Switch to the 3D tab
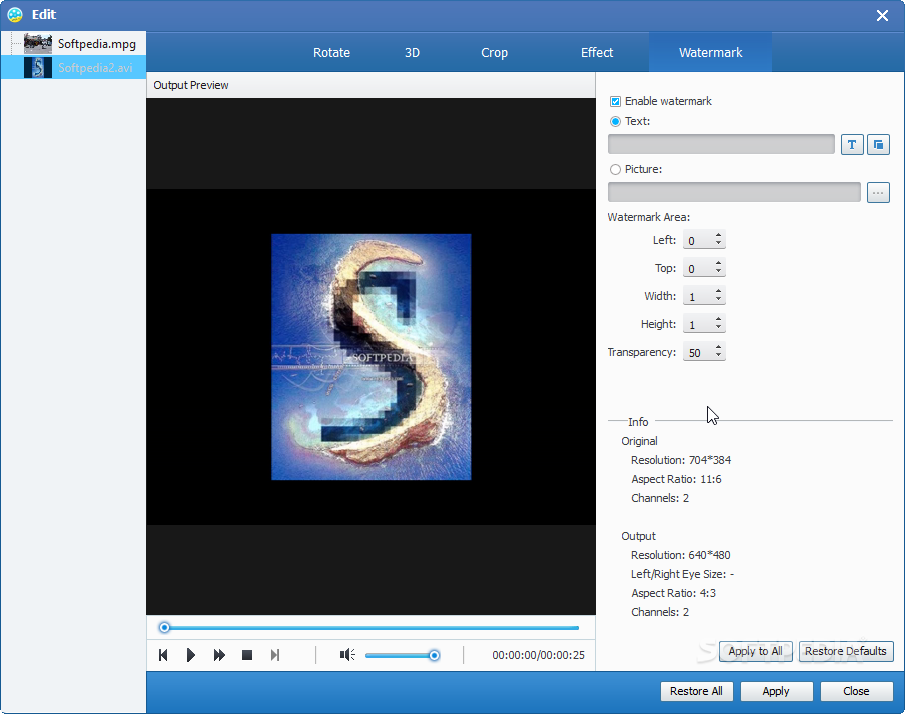 [412, 53]
